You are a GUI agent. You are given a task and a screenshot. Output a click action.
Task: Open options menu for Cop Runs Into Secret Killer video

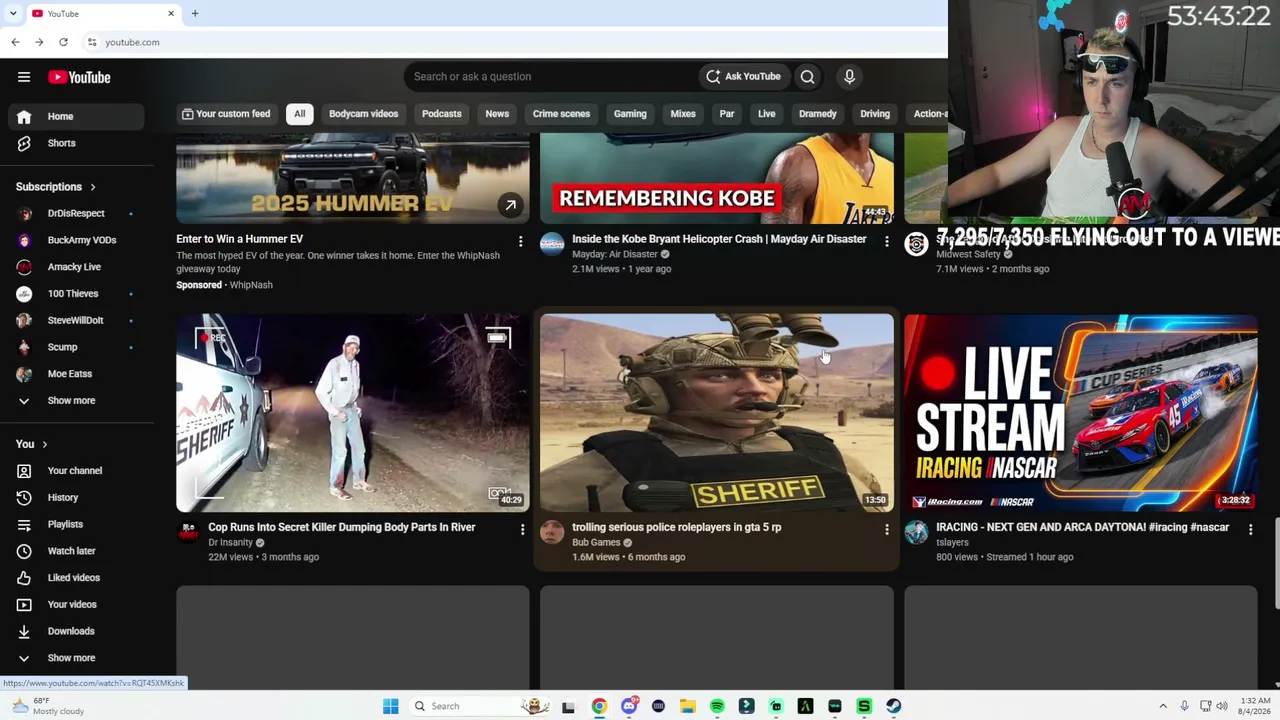[522, 529]
